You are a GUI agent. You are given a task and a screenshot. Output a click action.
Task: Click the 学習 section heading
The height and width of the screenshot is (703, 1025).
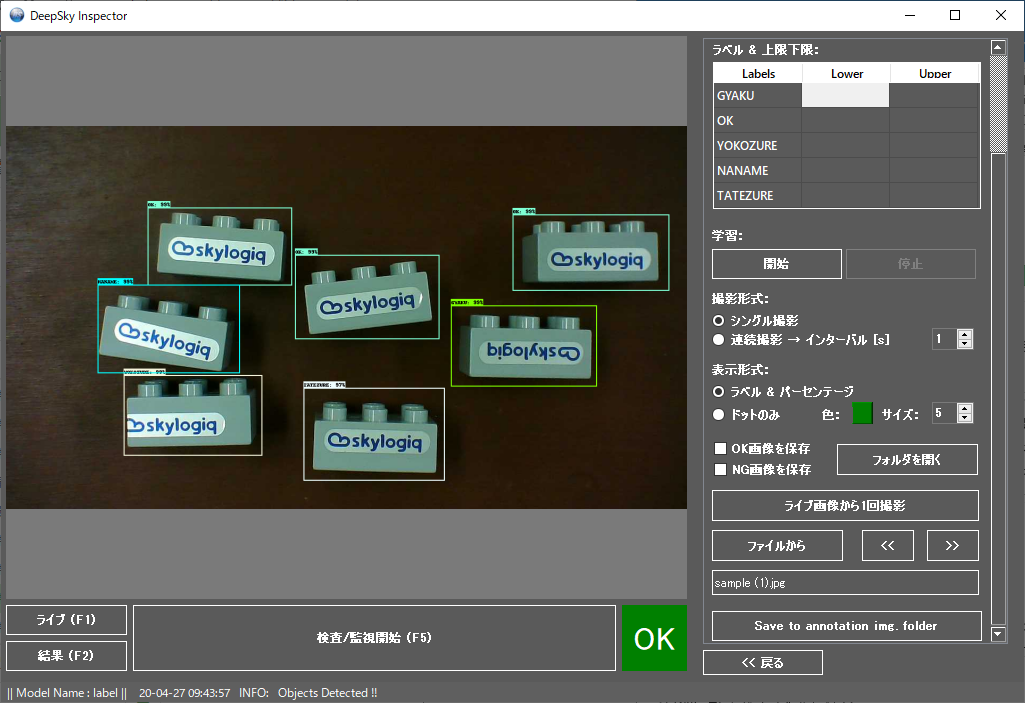(x=727, y=235)
